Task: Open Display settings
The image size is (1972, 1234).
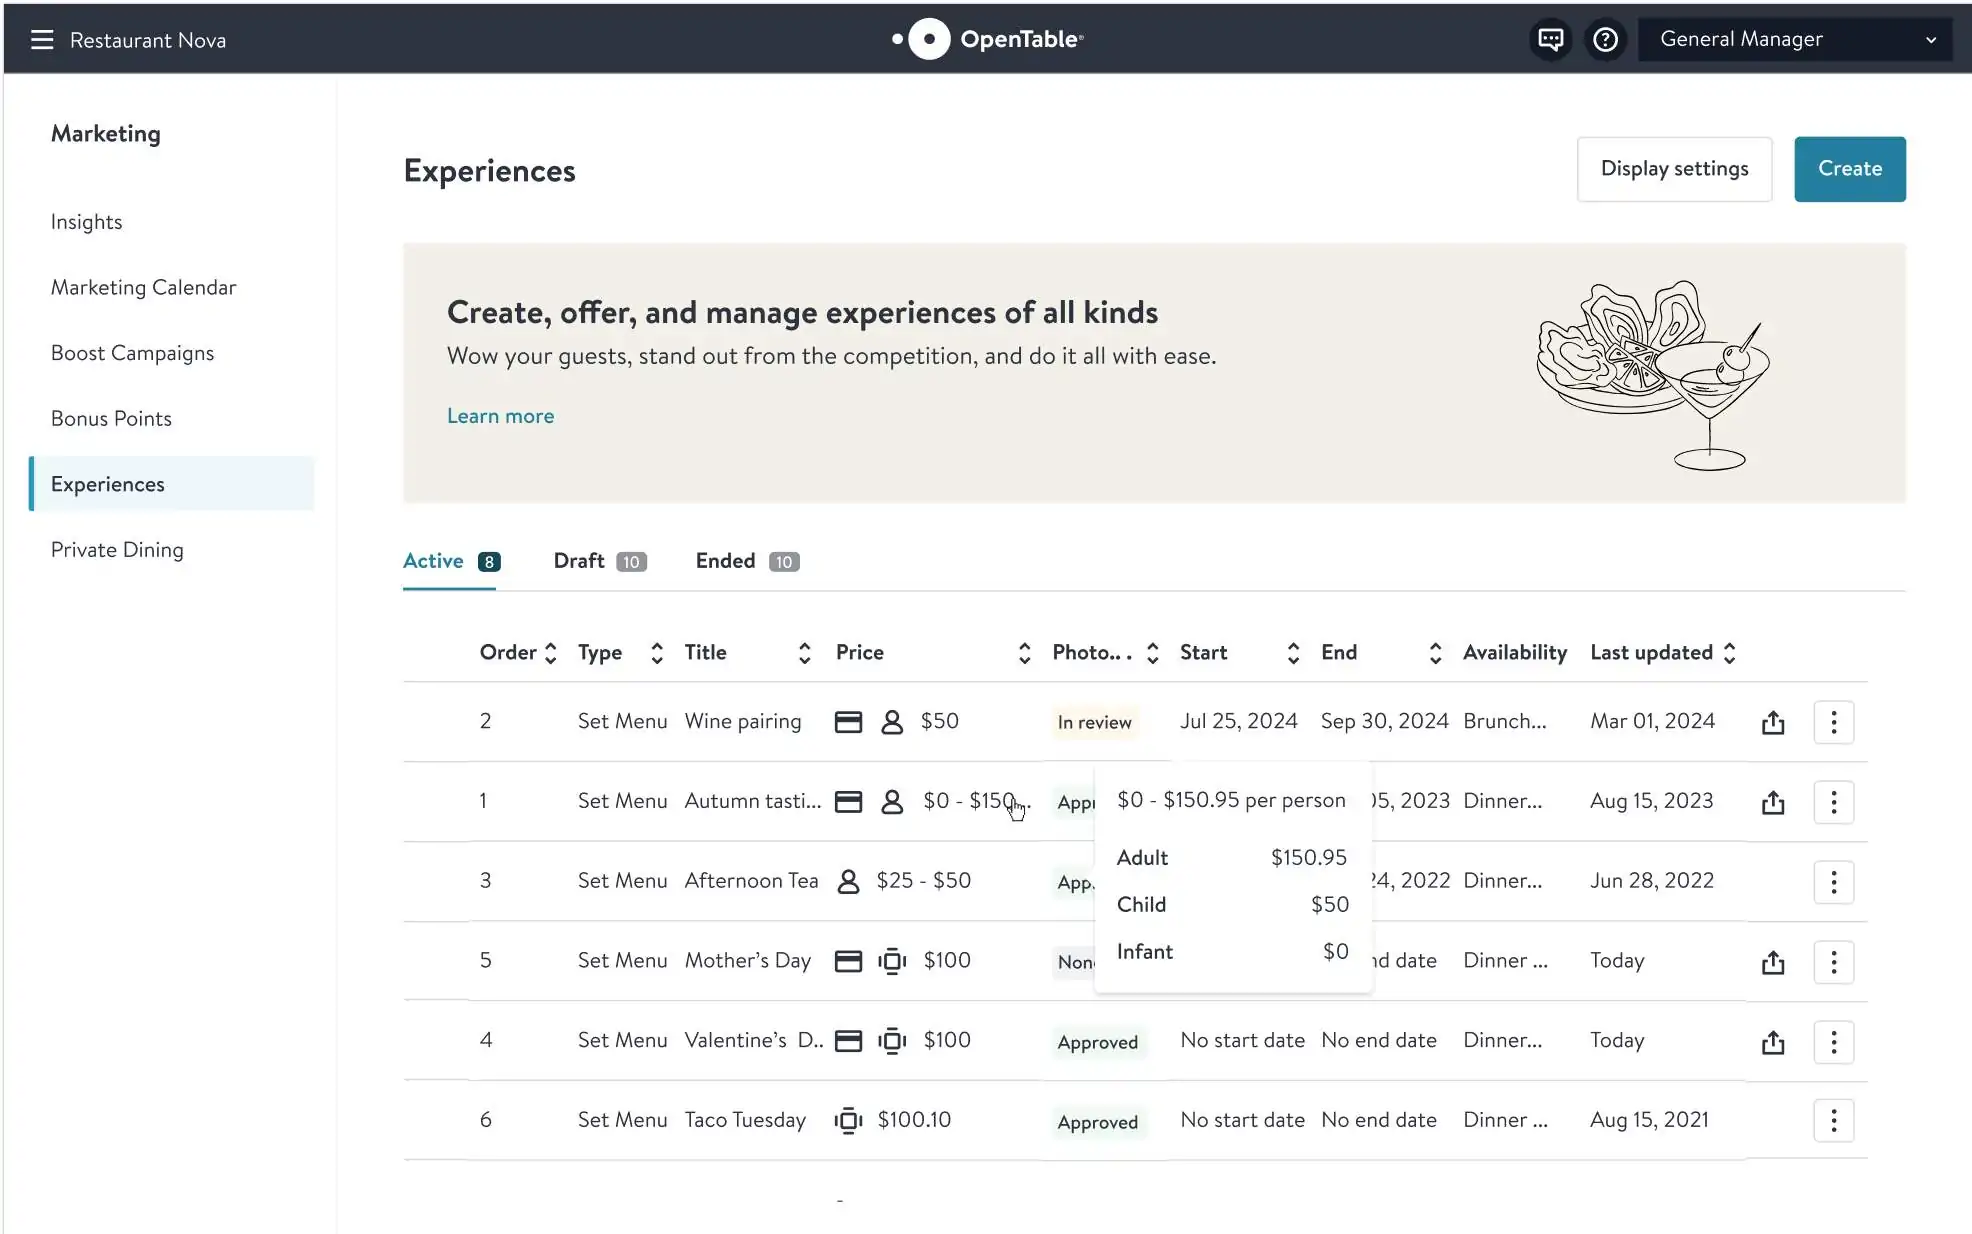Action: 1673,169
